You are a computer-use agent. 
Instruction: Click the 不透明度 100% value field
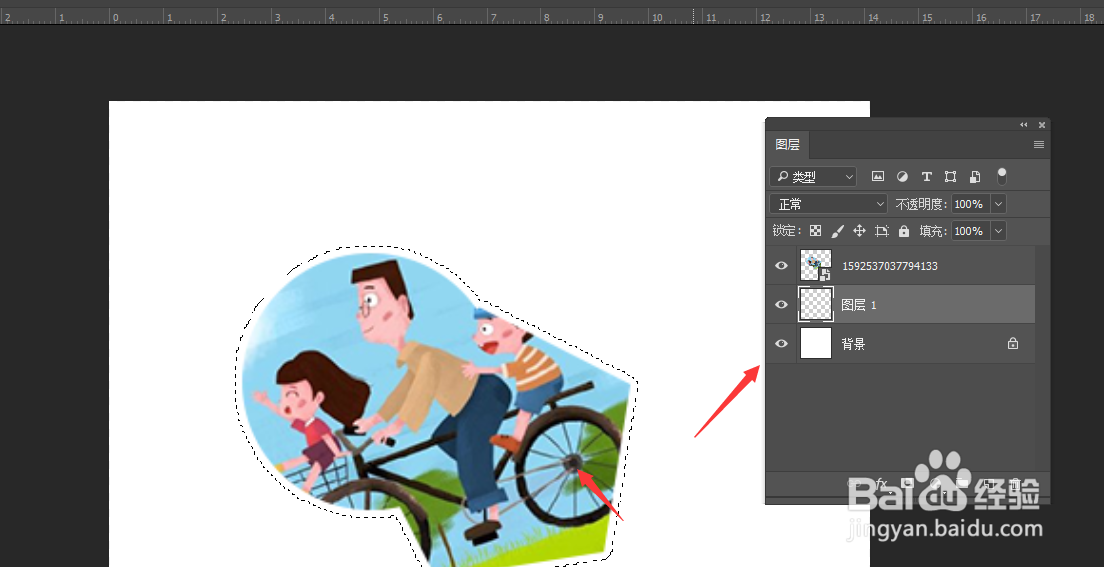pyautogui.click(x=971, y=204)
